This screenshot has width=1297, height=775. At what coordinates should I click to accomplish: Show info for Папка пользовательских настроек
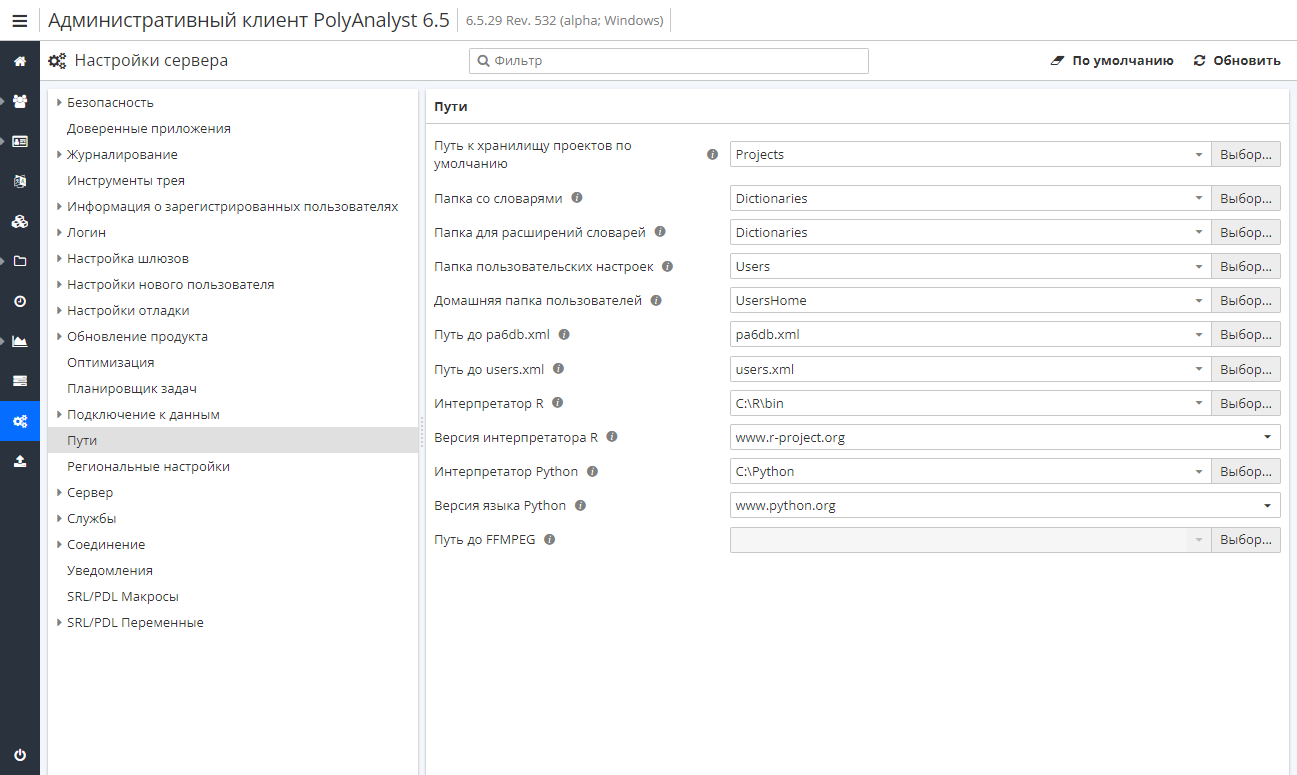coord(667,266)
